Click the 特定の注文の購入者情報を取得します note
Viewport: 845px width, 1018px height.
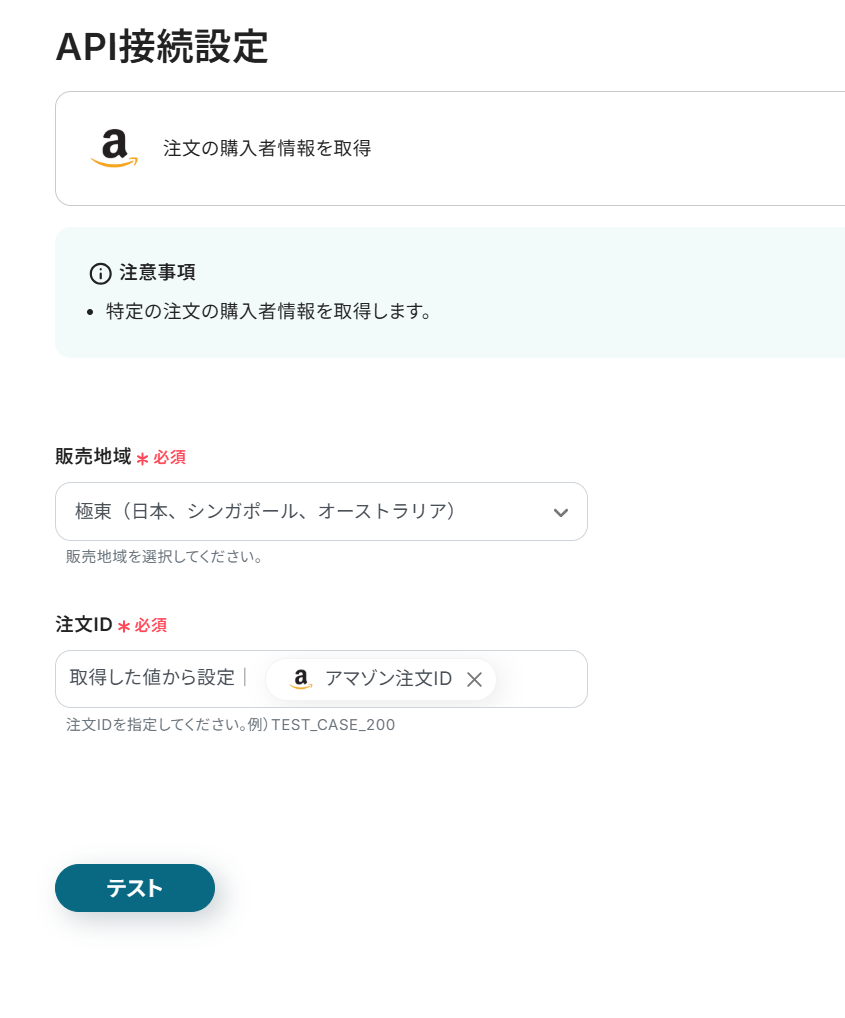[x=269, y=311]
